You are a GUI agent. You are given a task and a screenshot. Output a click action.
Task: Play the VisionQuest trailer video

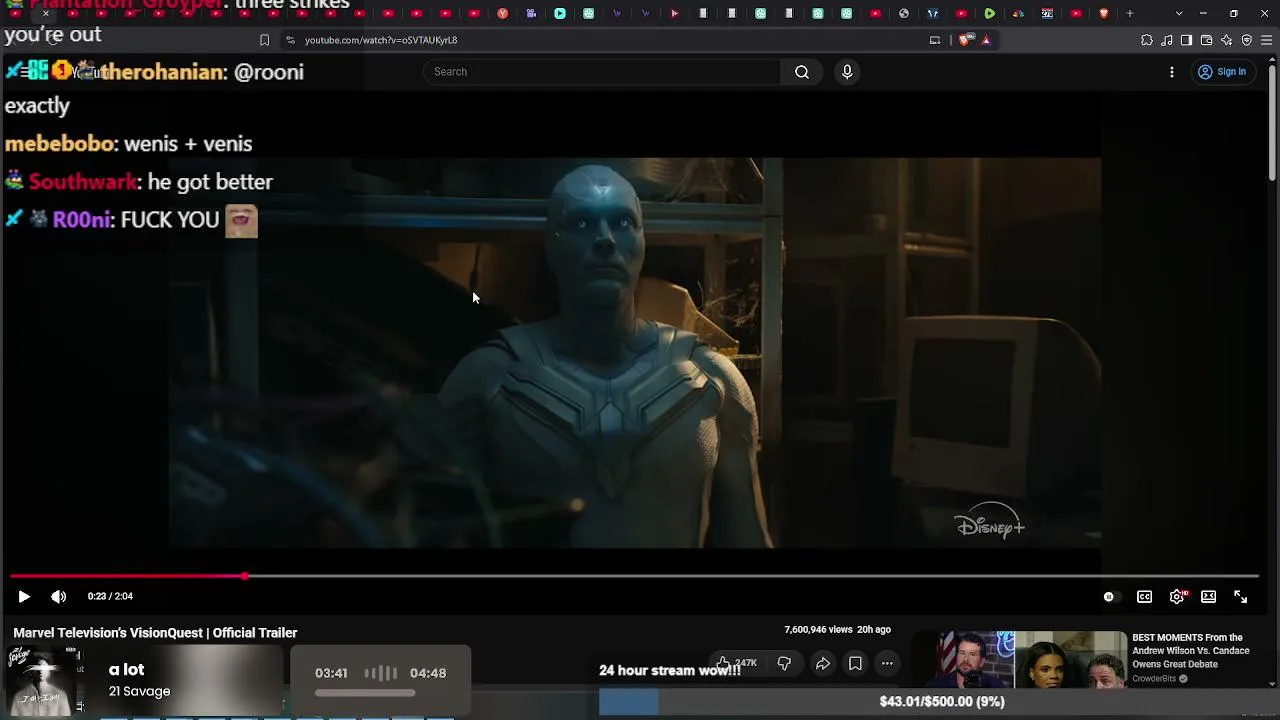[24, 597]
